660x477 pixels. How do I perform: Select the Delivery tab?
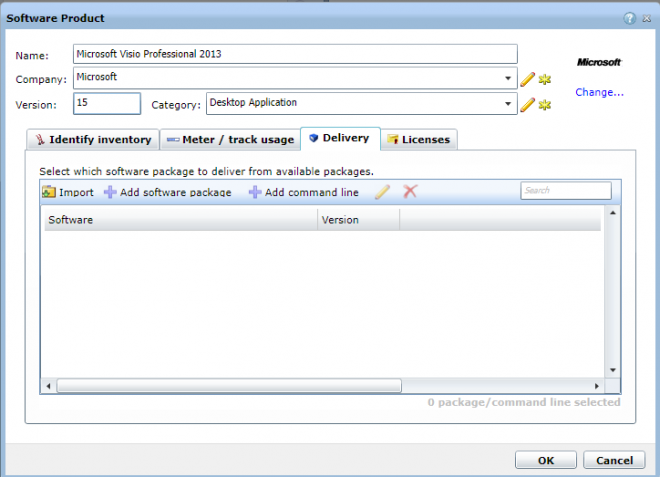[x=340, y=138]
